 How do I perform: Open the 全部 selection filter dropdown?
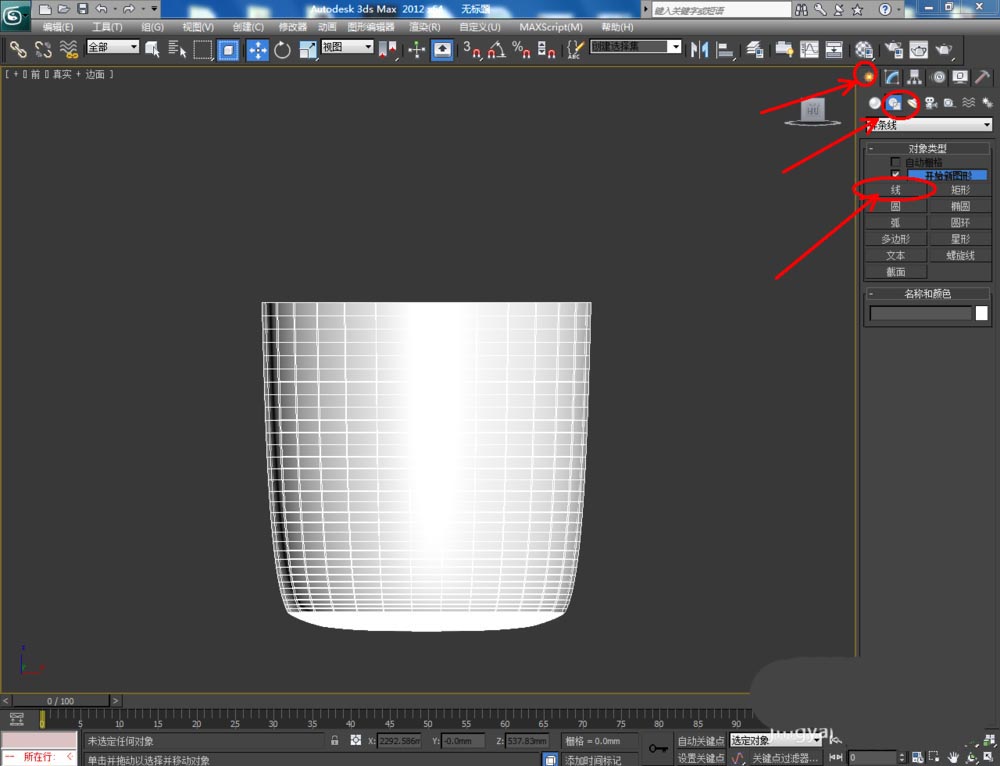(113, 47)
